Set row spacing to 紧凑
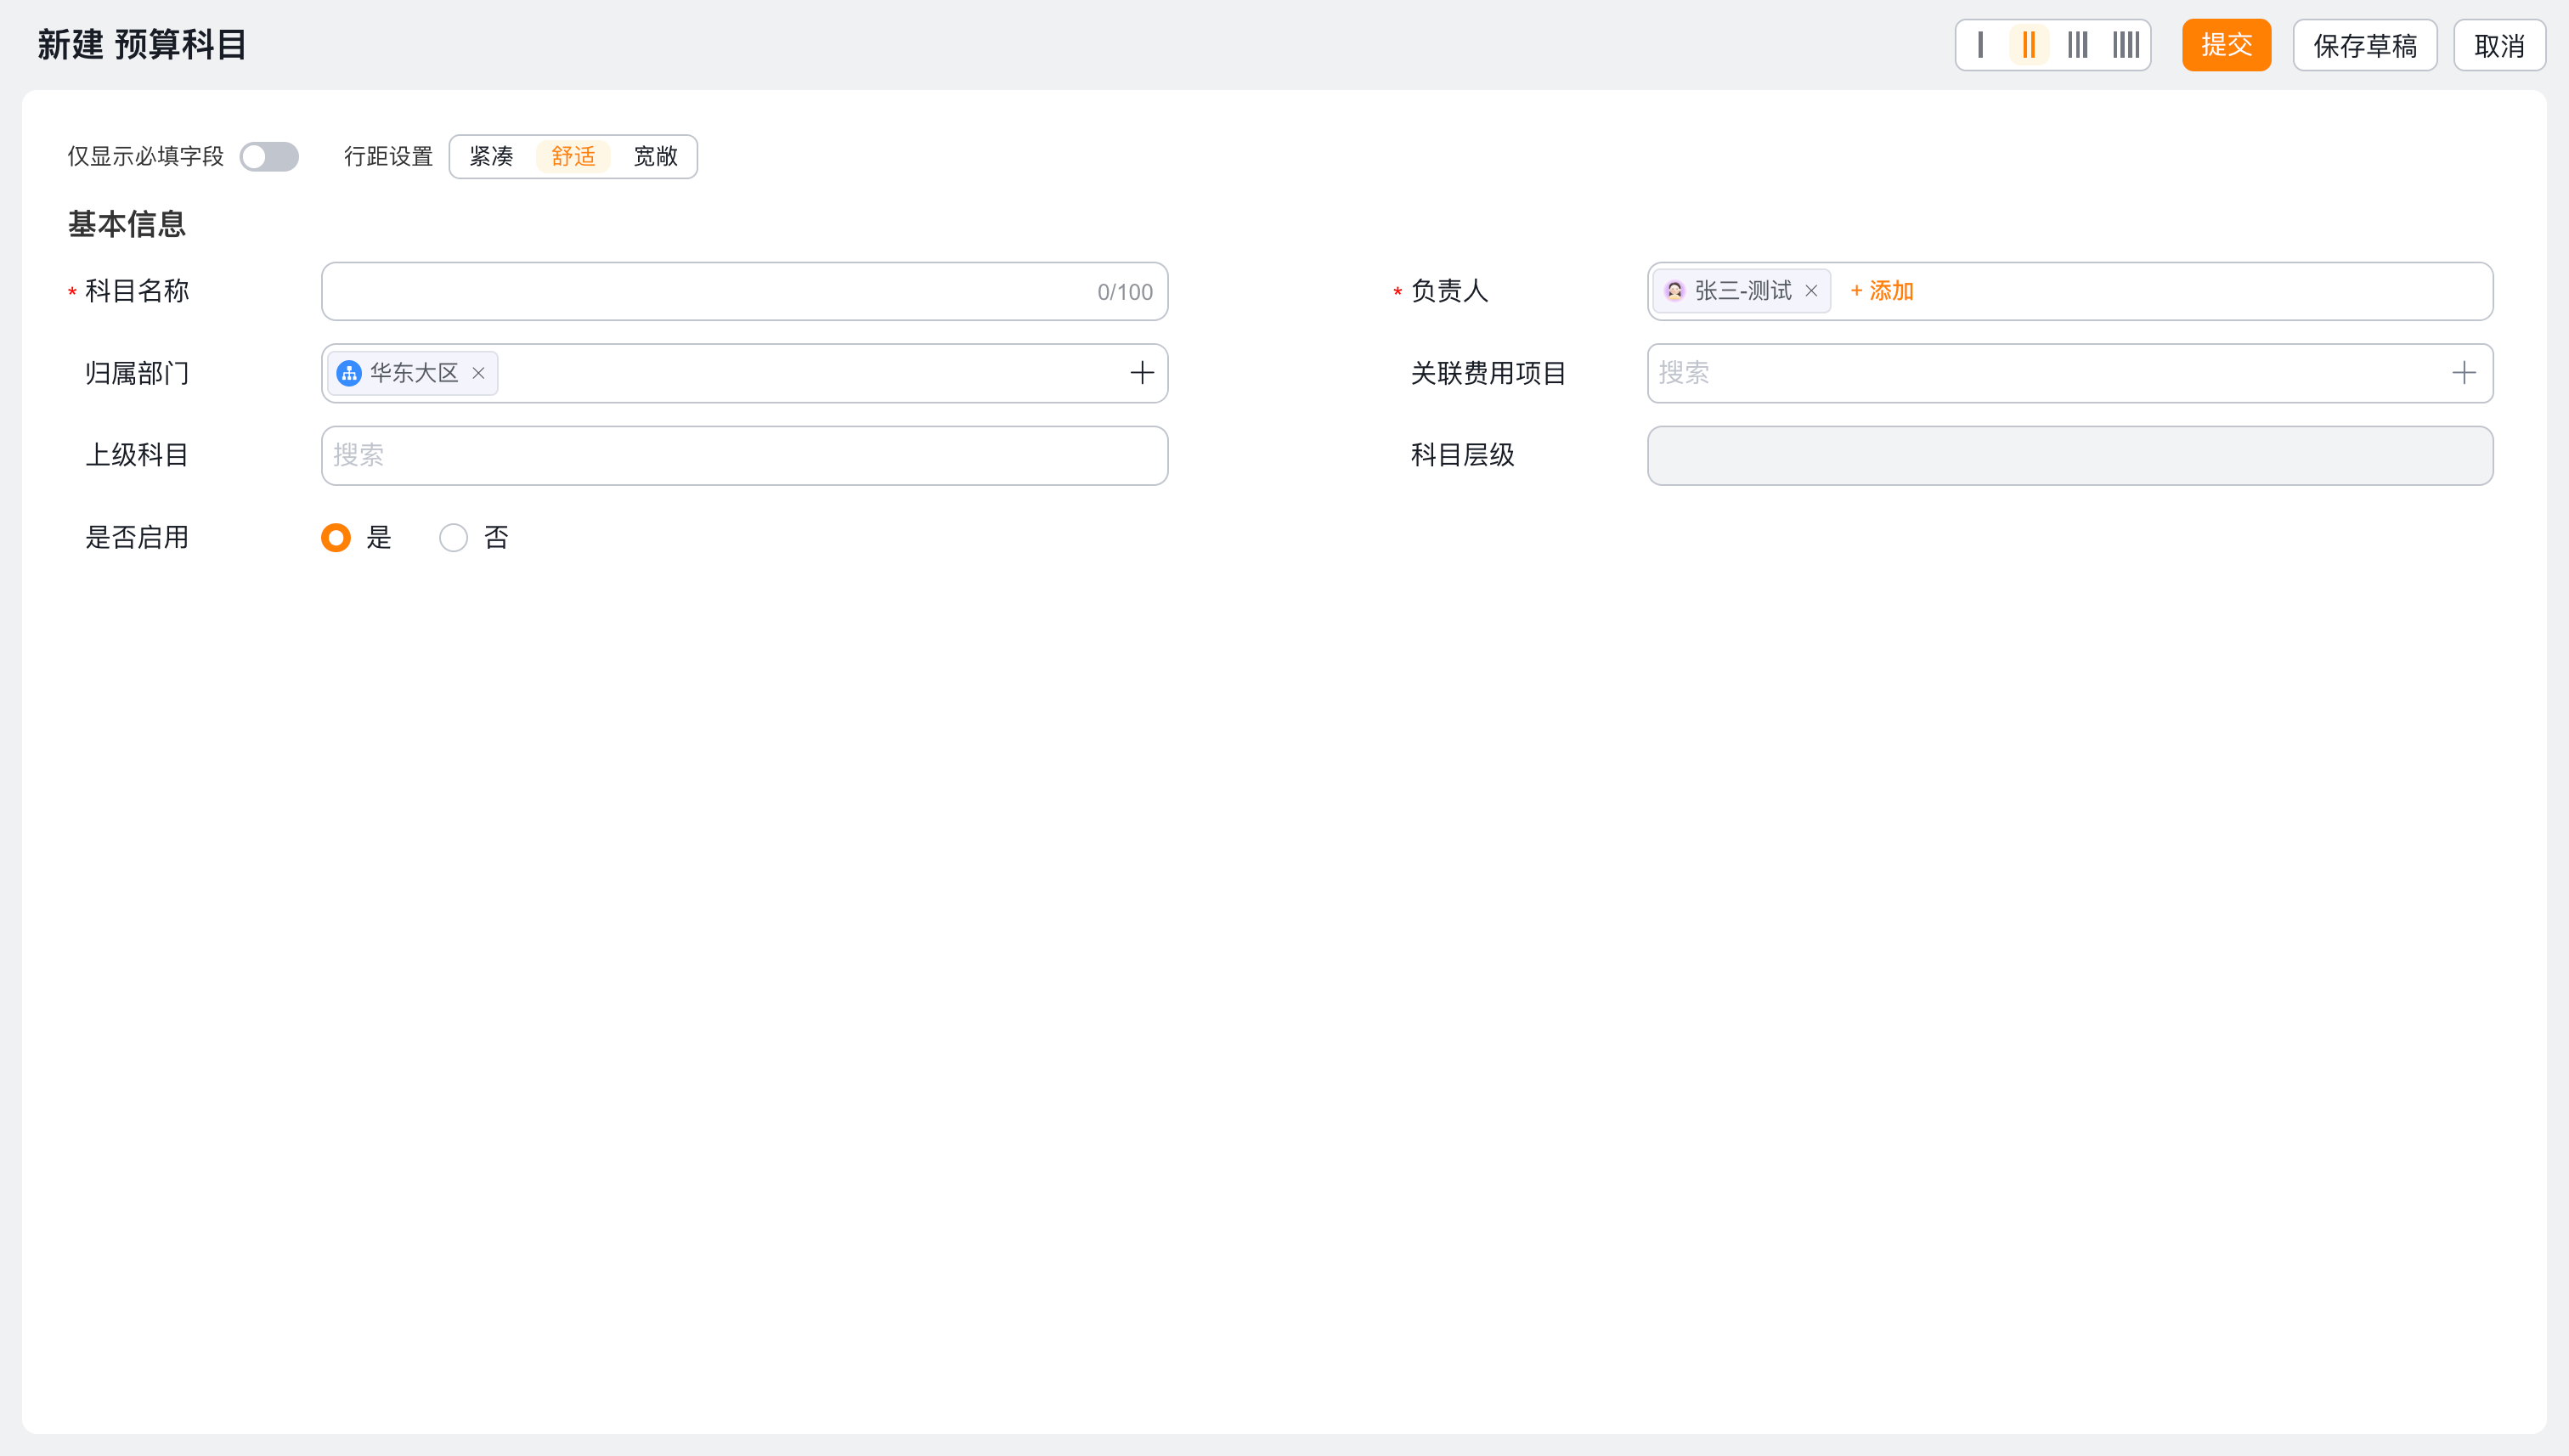The width and height of the screenshot is (2569, 1456). (x=491, y=157)
